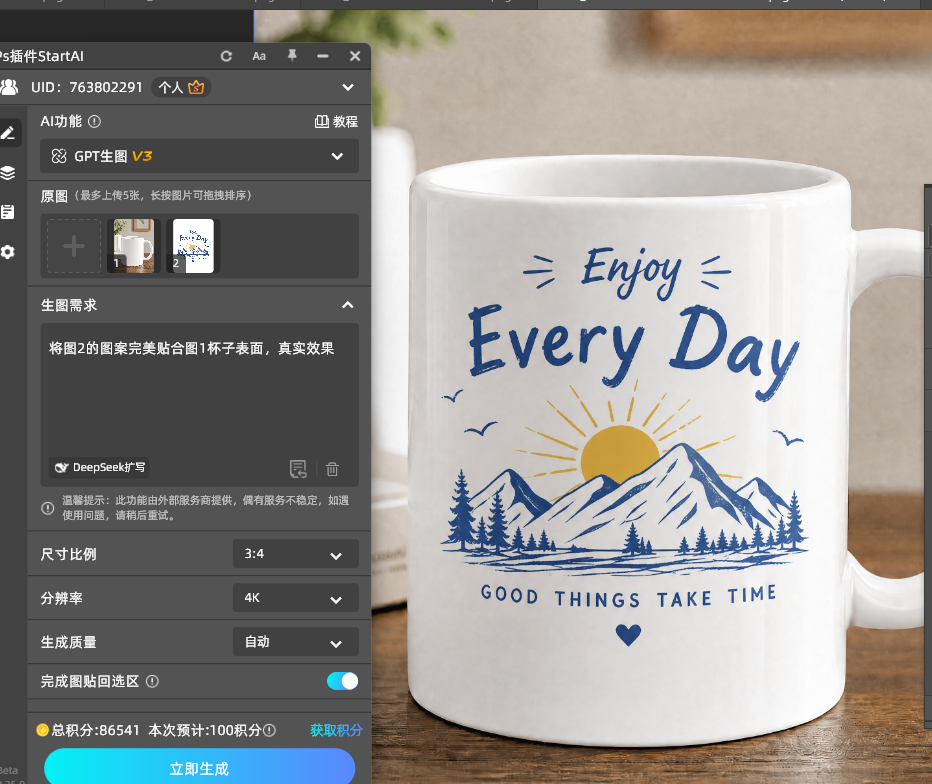Click the Aa font size icon
The width and height of the screenshot is (932, 784).
(x=259, y=56)
